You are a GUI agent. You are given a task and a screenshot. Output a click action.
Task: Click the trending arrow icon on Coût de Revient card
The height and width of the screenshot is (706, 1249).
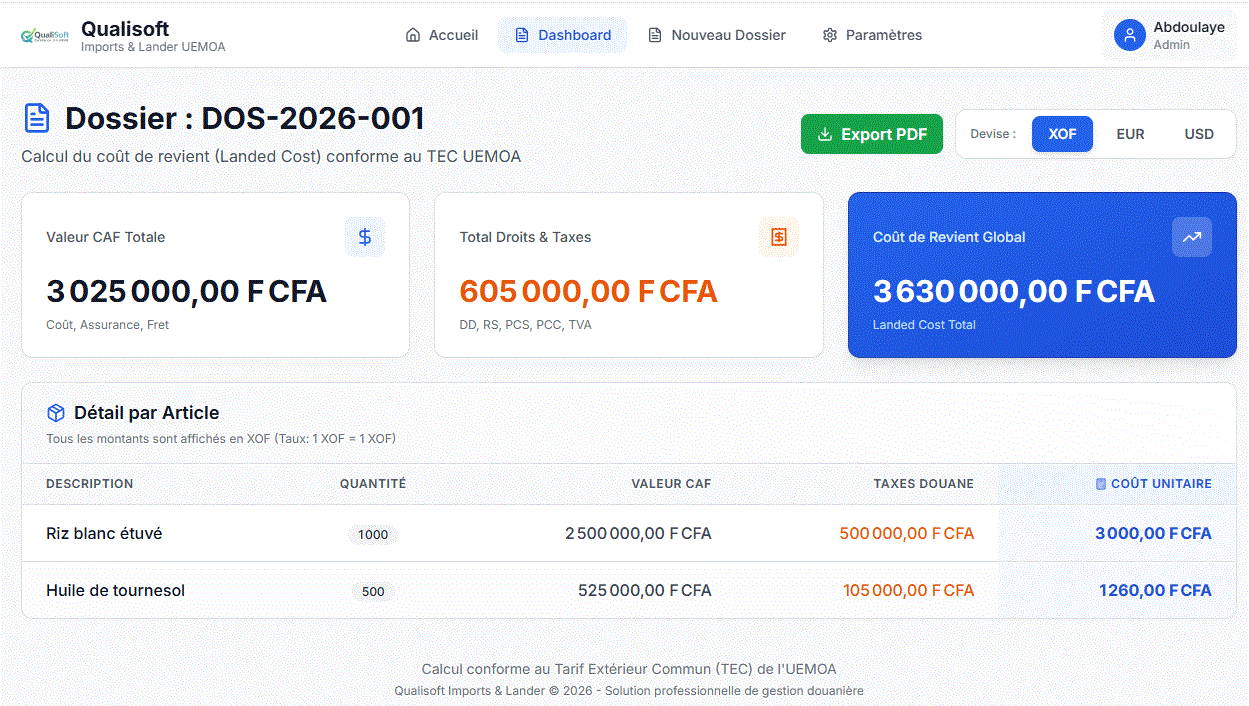(x=1192, y=237)
